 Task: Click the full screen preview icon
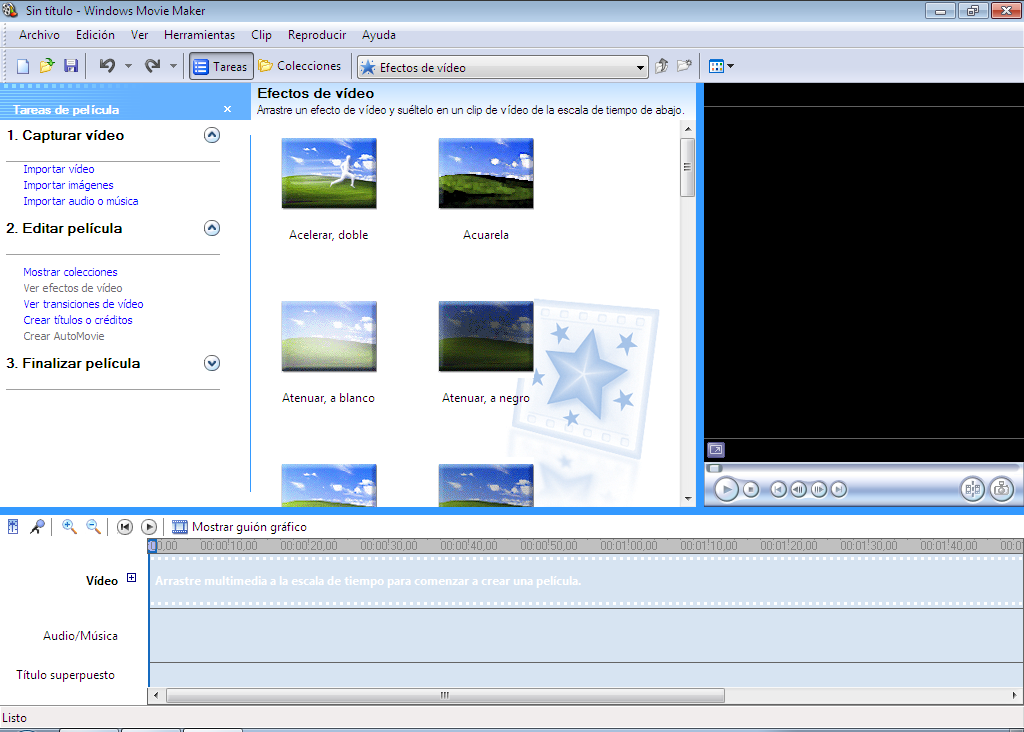pos(716,450)
